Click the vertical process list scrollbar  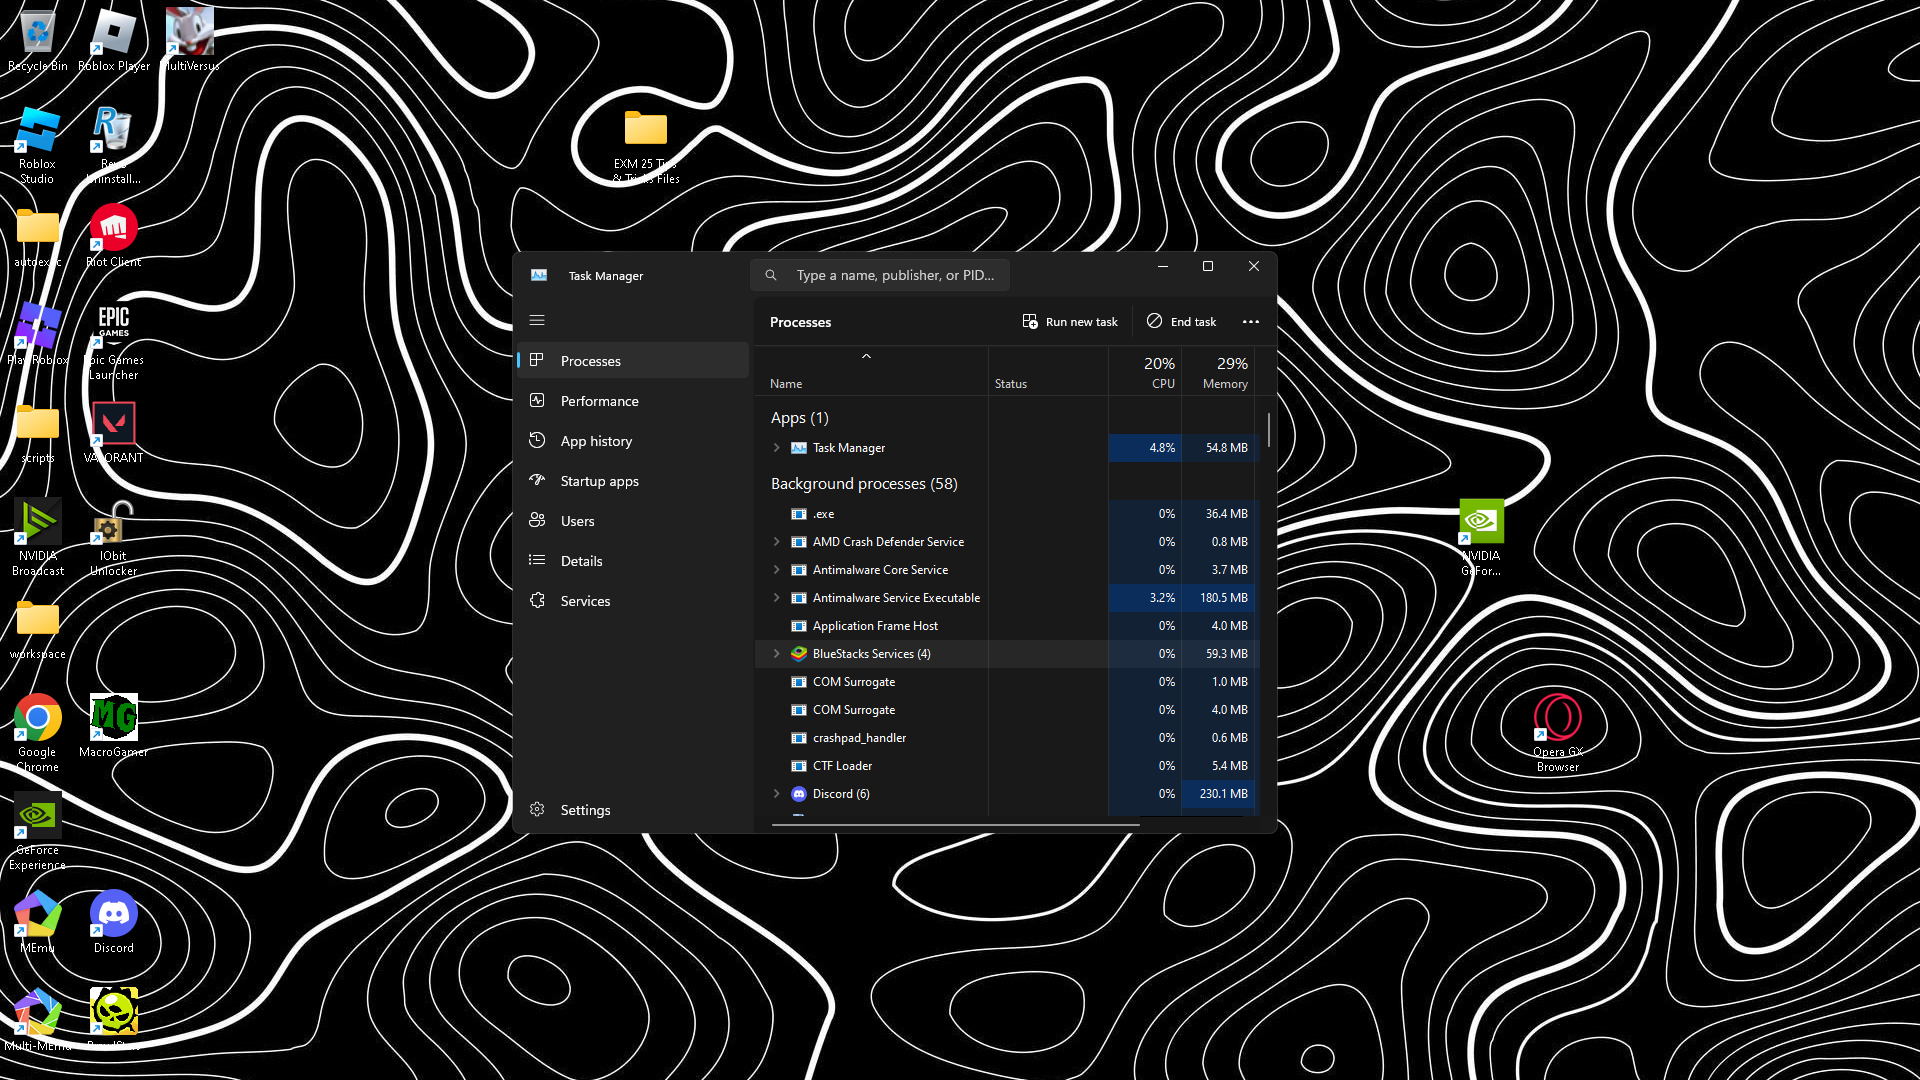tap(1269, 431)
